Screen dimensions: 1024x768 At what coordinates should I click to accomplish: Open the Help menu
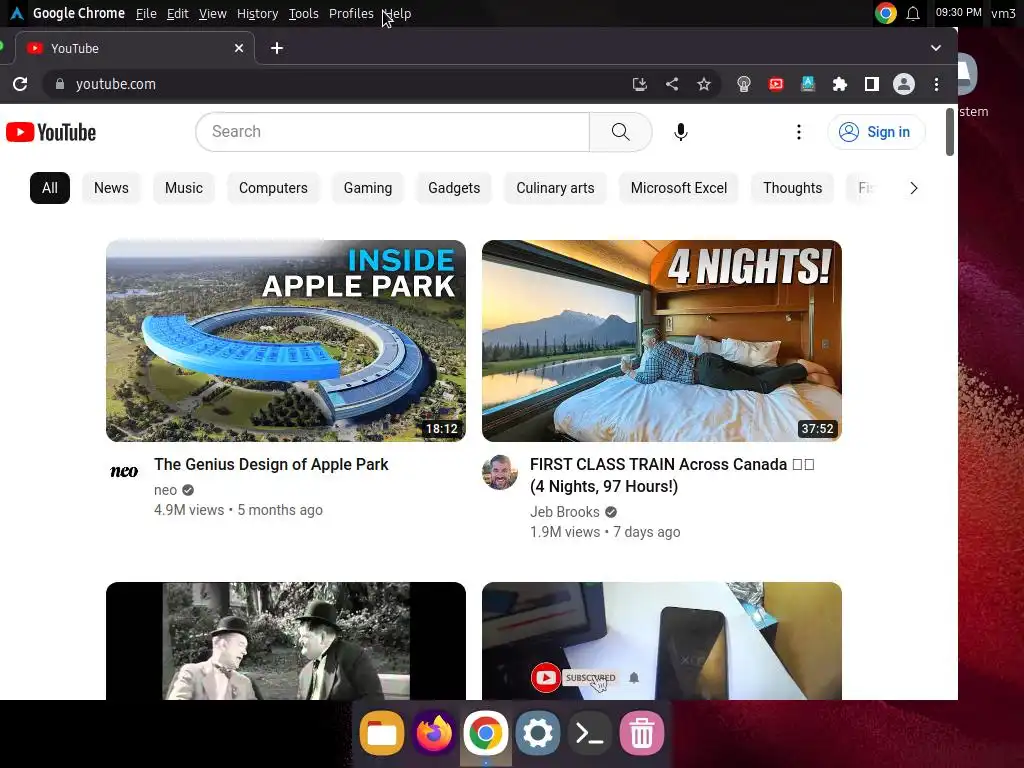[397, 14]
